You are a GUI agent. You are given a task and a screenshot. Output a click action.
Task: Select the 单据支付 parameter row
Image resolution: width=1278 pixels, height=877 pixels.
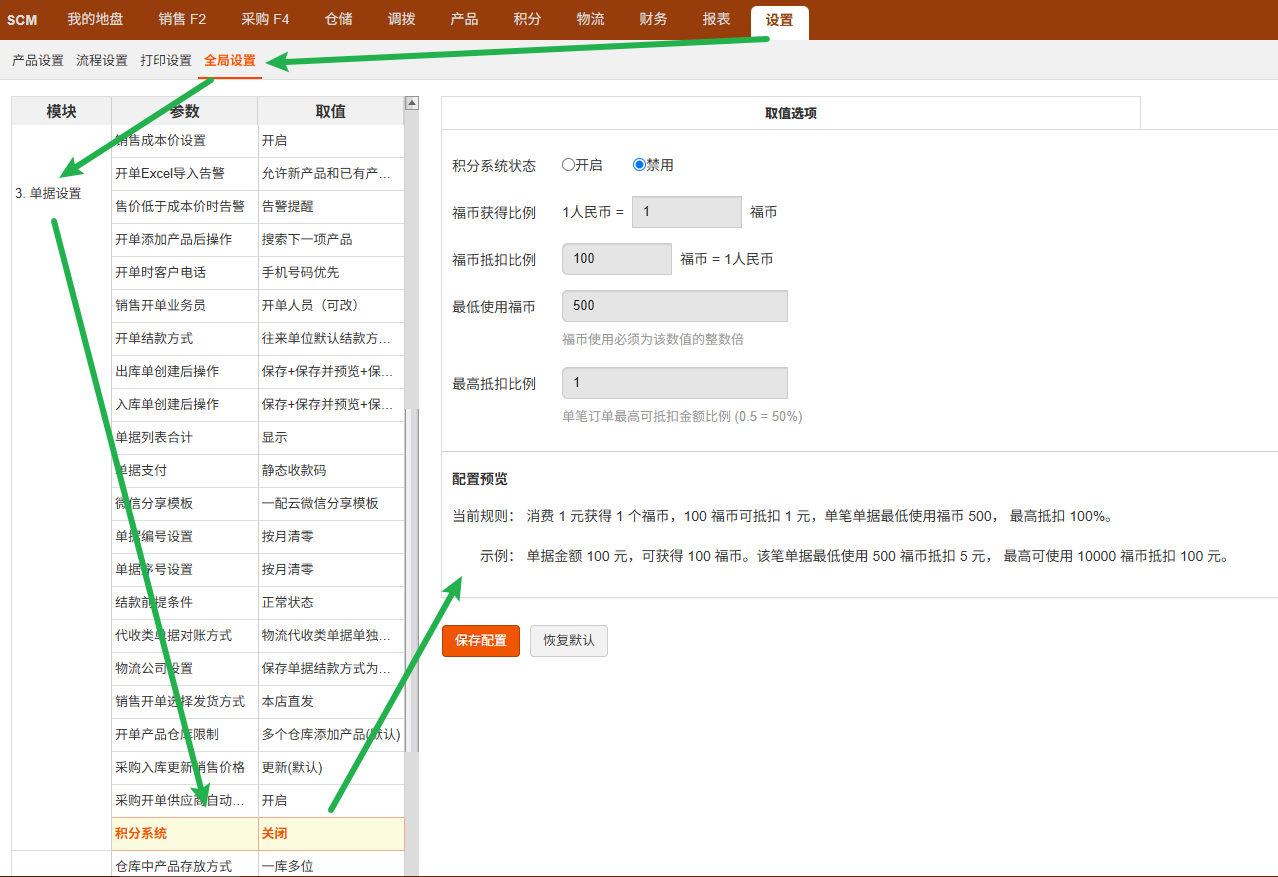[184, 470]
